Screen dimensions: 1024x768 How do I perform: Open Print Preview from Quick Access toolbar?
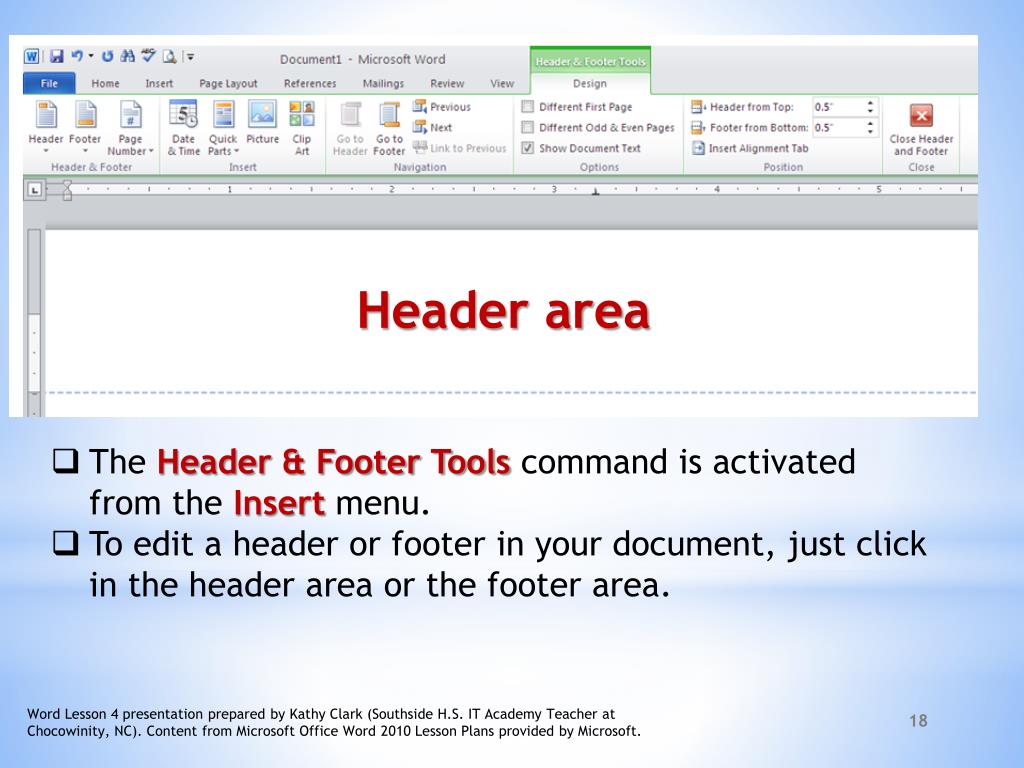click(x=170, y=57)
